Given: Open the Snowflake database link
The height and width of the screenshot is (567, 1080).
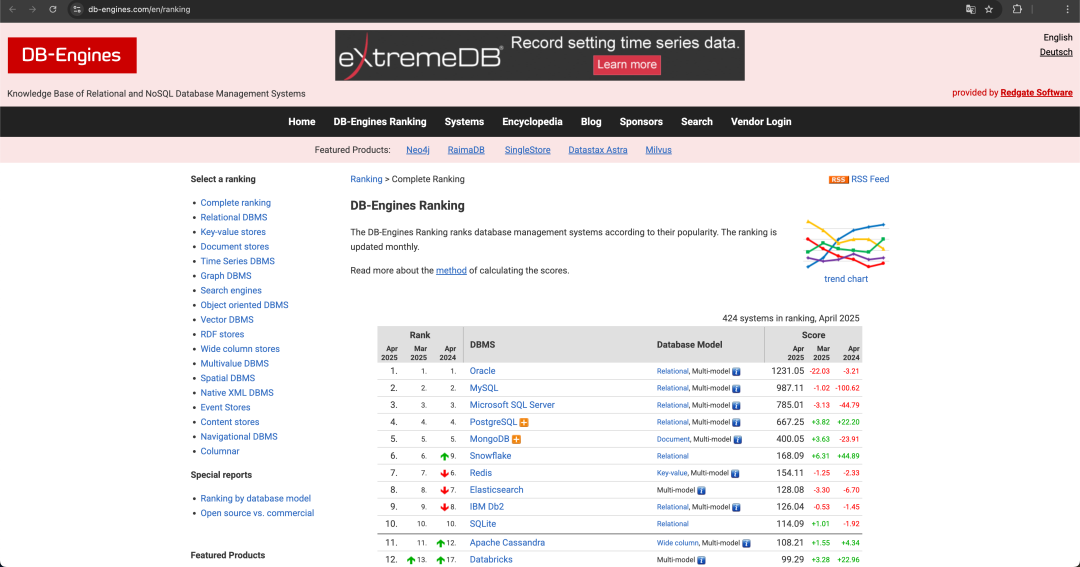Looking at the screenshot, I should point(490,456).
